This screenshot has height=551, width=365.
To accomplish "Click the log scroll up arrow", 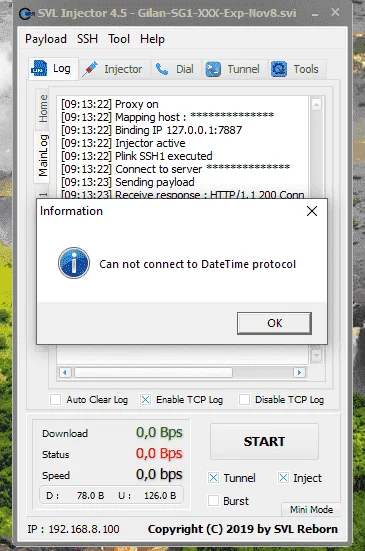I will point(316,104).
